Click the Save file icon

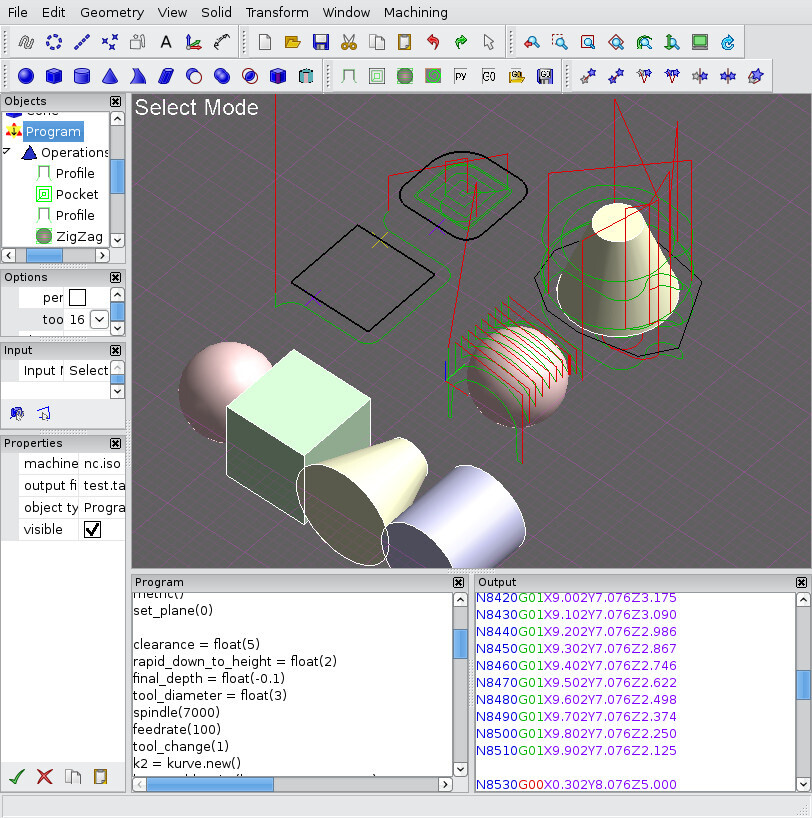(x=320, y=42)
